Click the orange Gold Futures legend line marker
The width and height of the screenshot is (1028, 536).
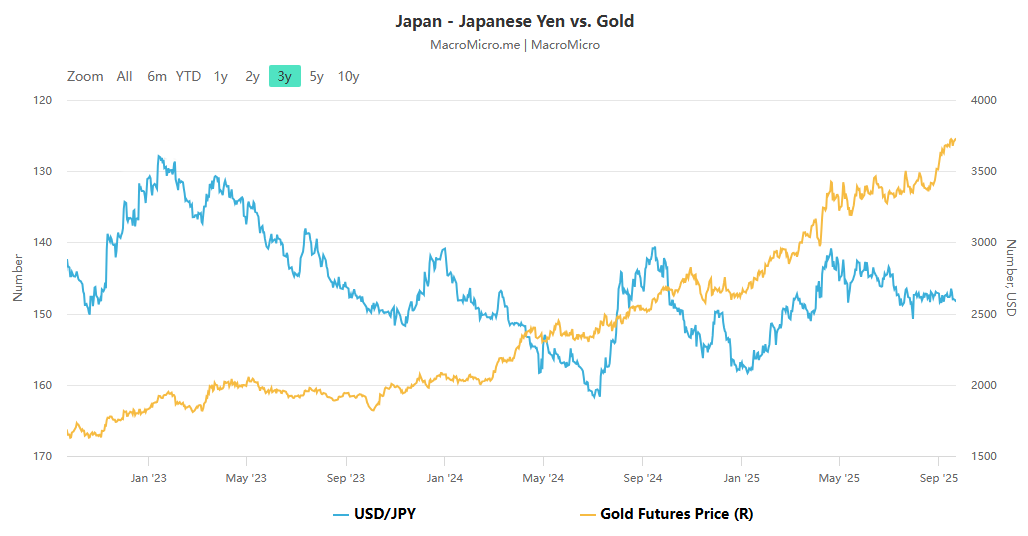click(x=587, y=514)
